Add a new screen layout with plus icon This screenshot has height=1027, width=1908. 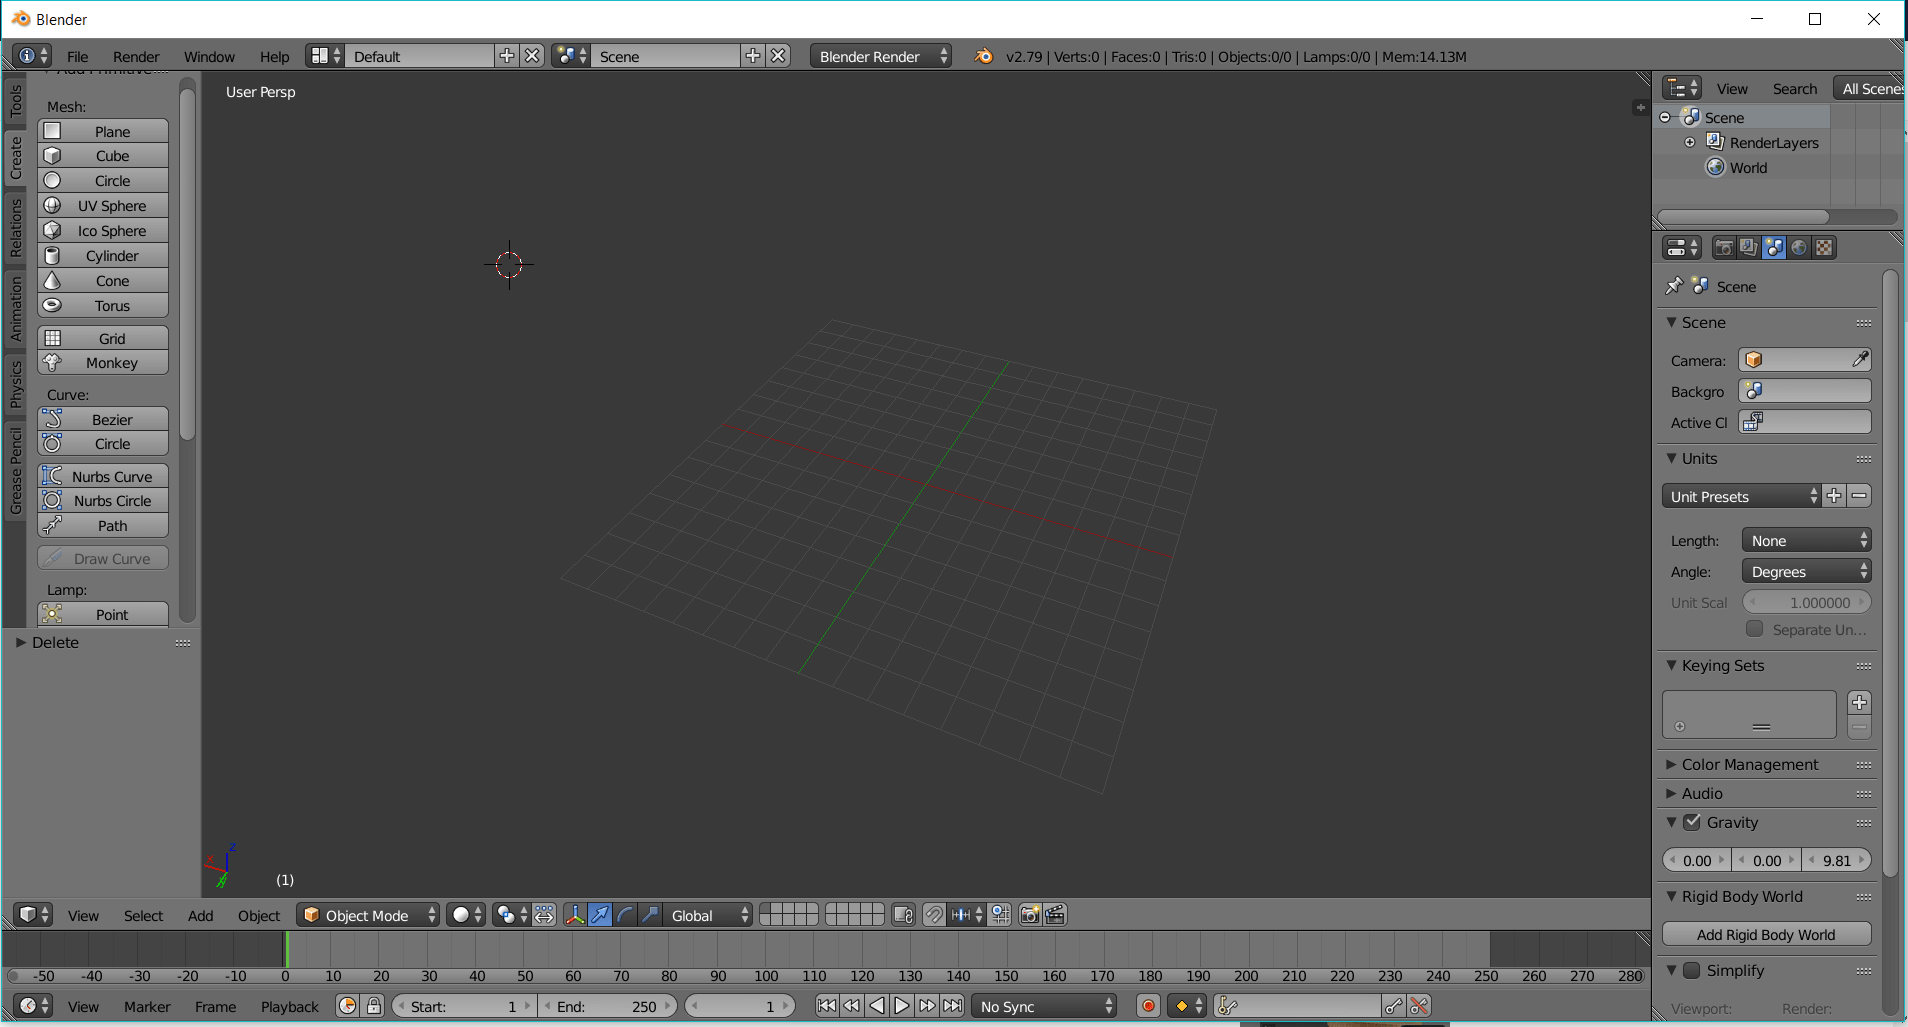(507, 56)
